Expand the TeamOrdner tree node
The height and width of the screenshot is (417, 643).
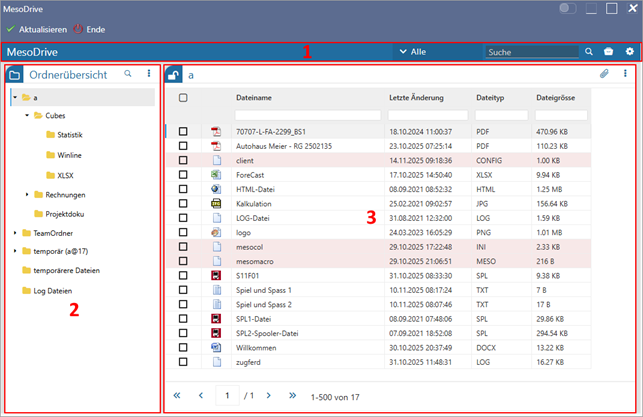[15, 232]
